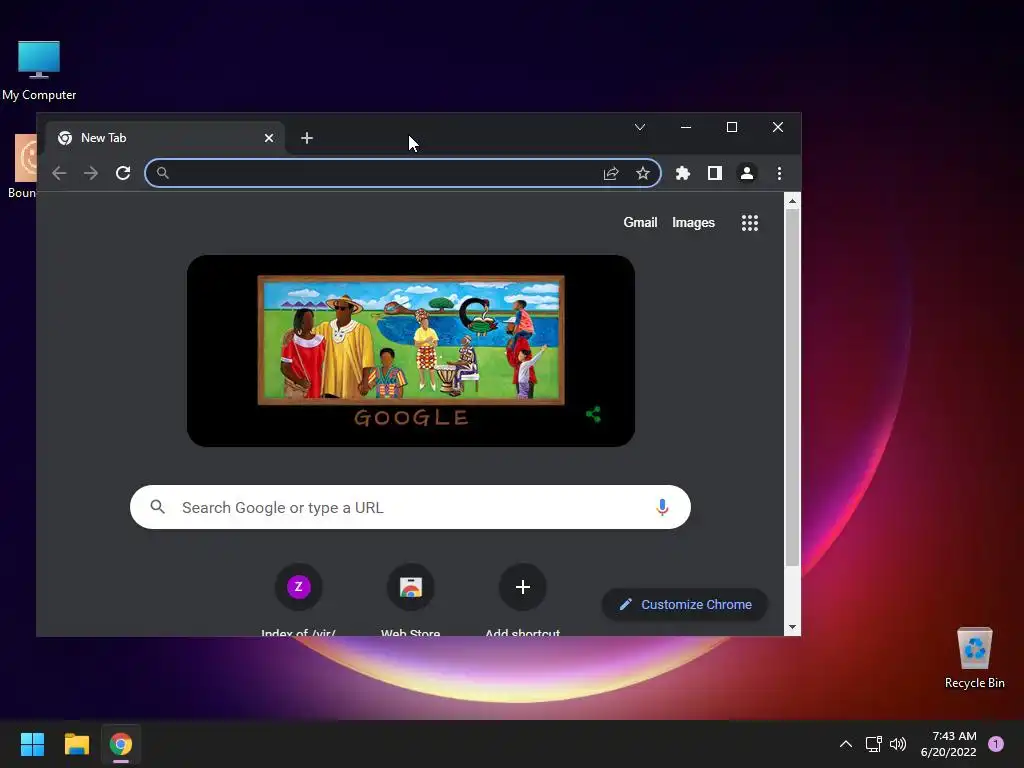Screen dimensions: 1024x768
Task: Open the side panel icon in the toolbar
Action: [714, 173]
